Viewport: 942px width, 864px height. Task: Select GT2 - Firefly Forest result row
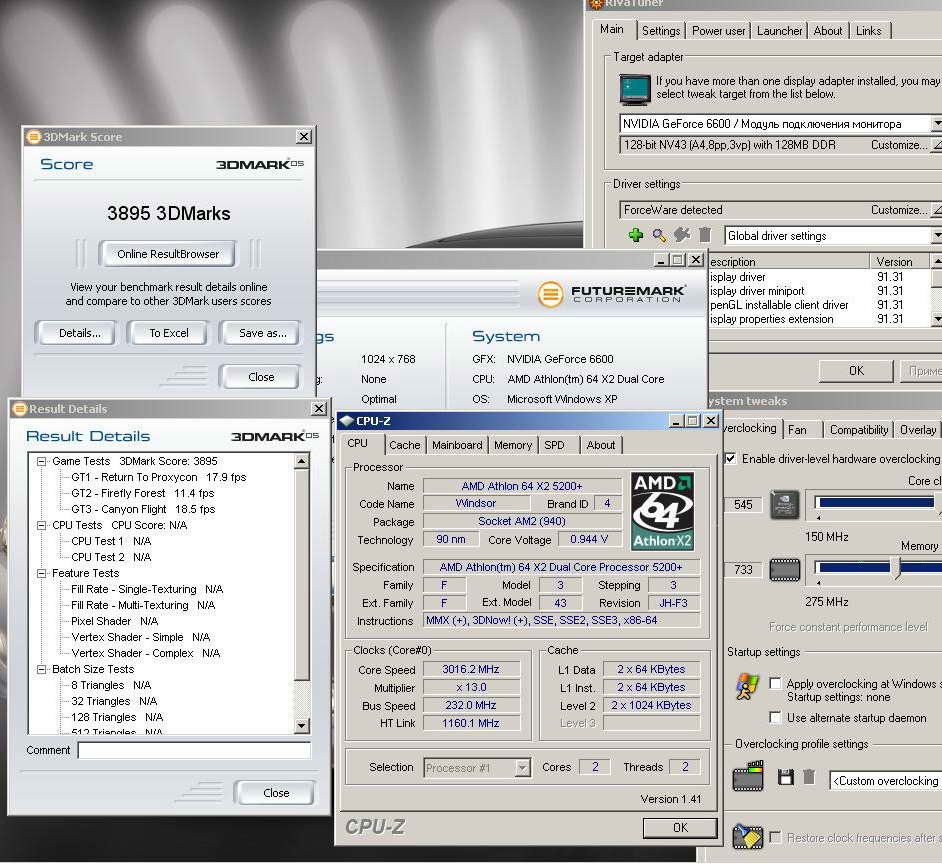coord(142,493)
